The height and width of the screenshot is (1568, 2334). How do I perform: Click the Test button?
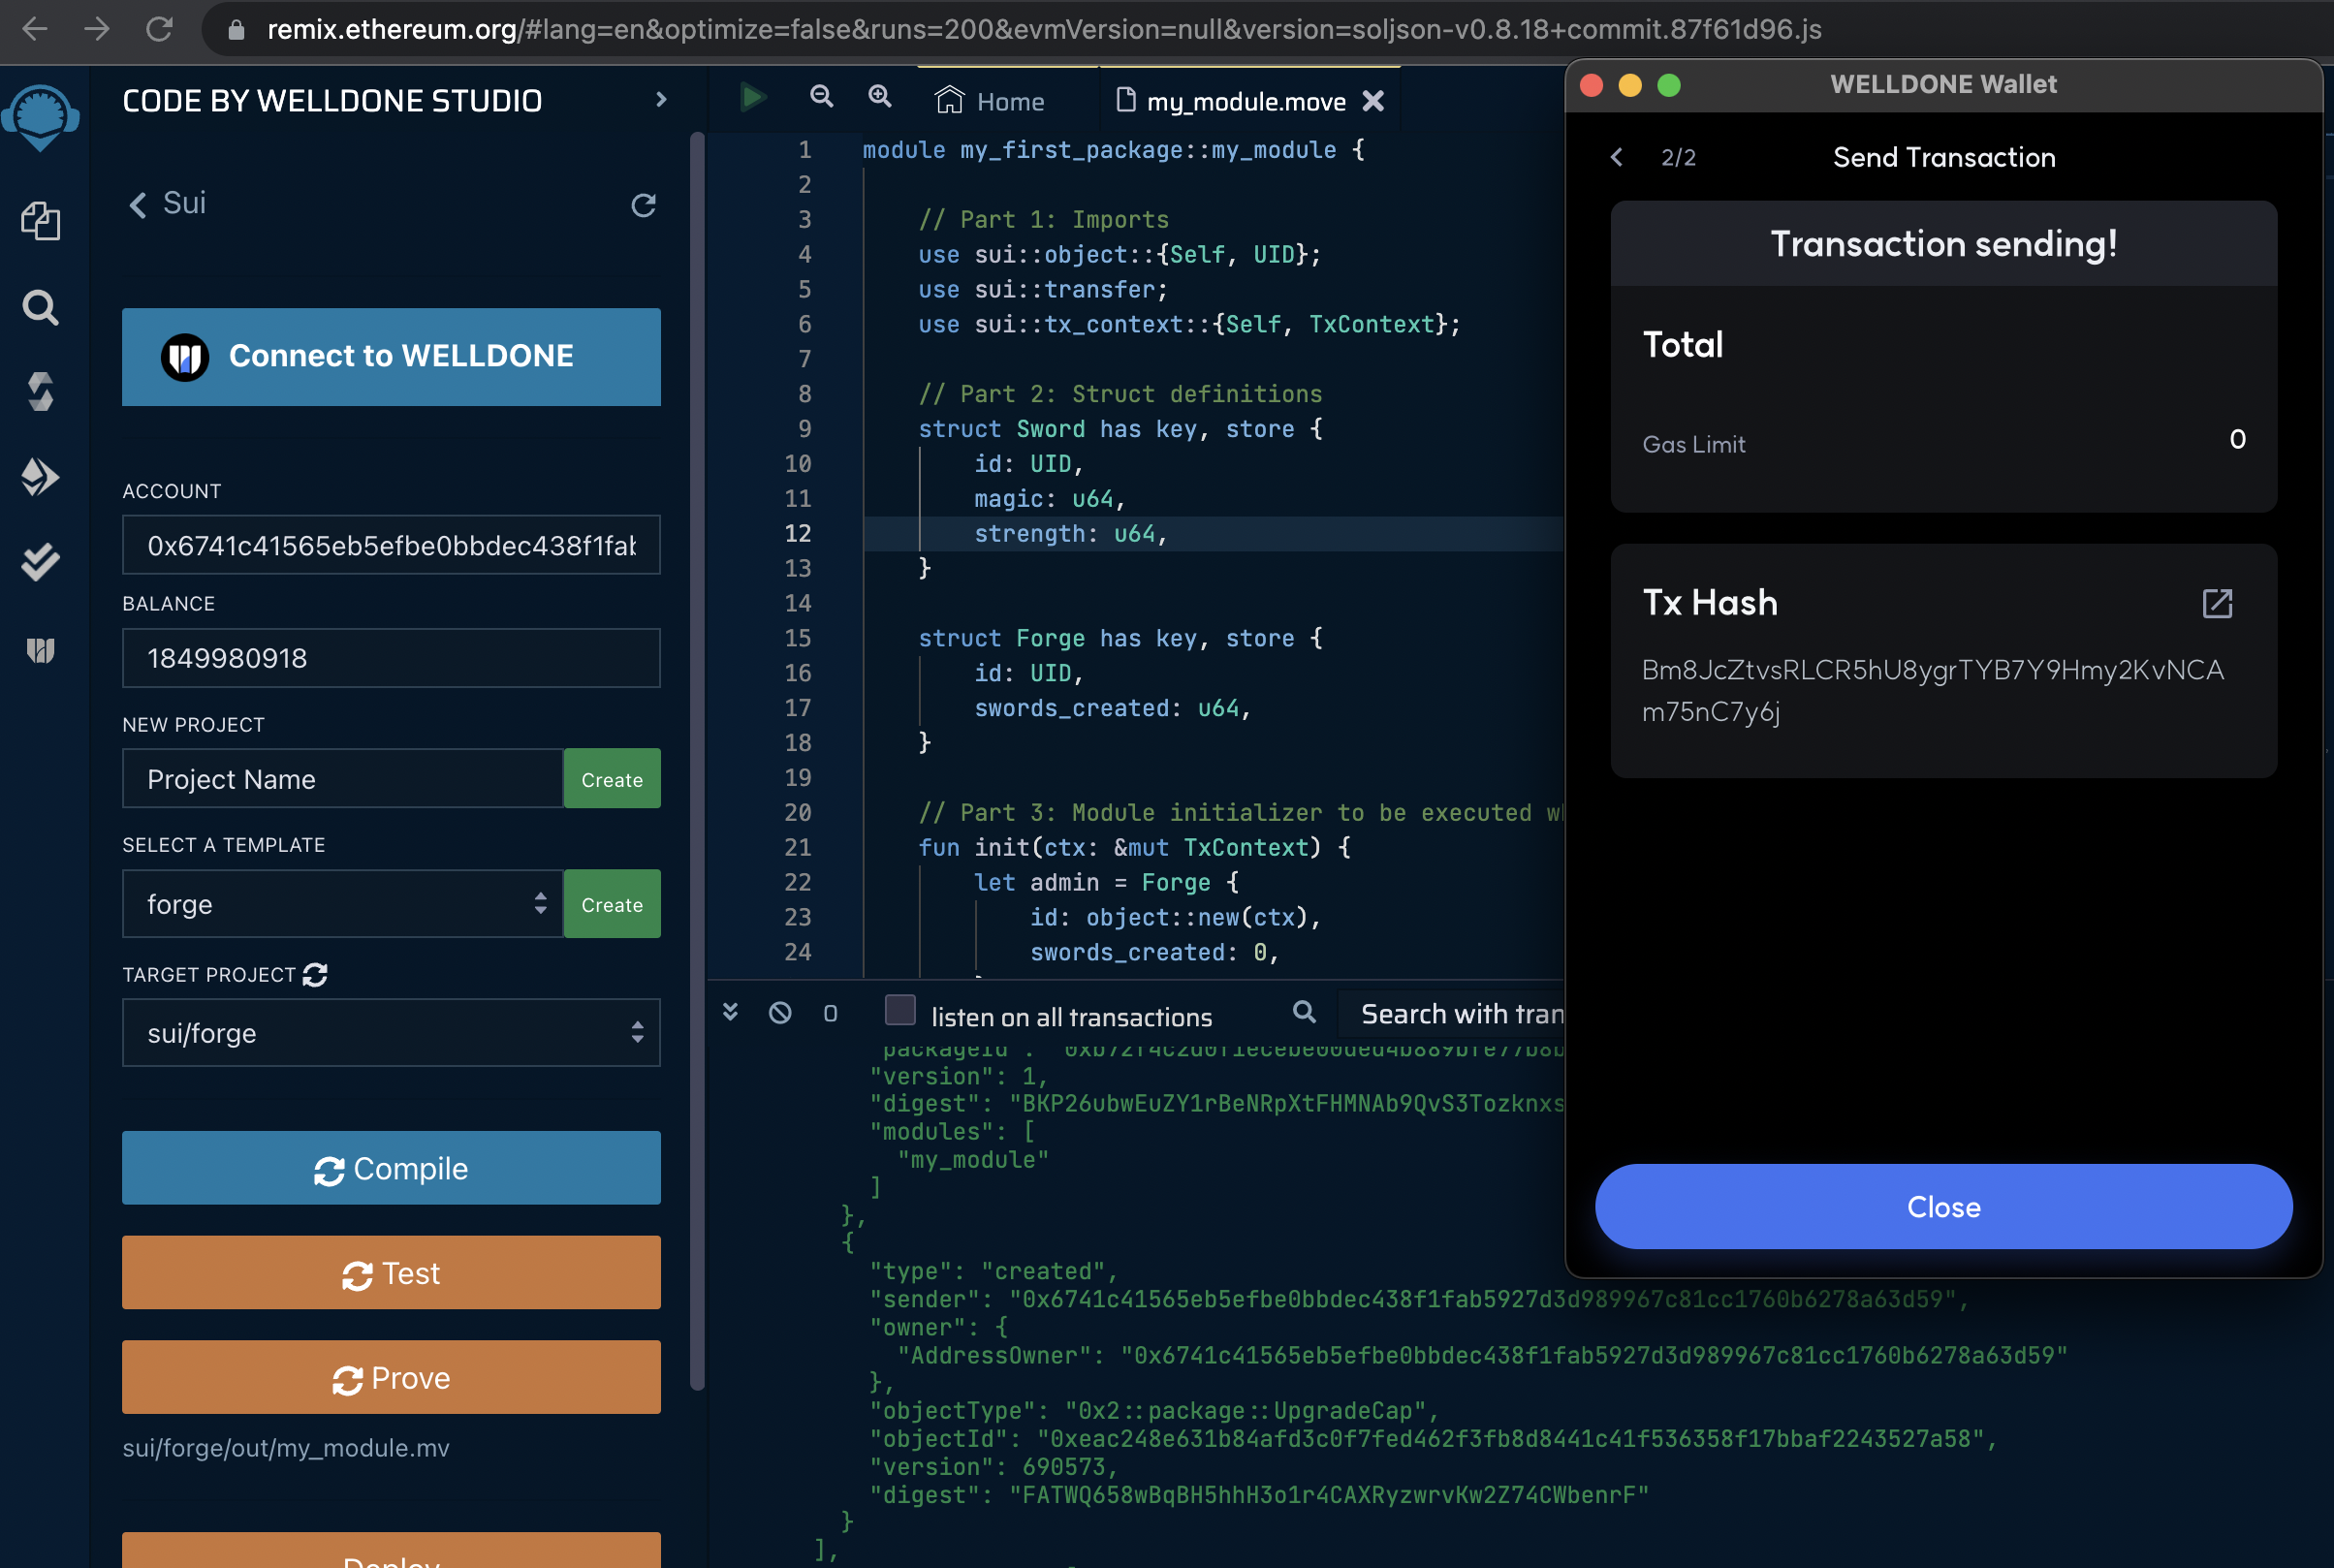click(x=391, y=1274)
